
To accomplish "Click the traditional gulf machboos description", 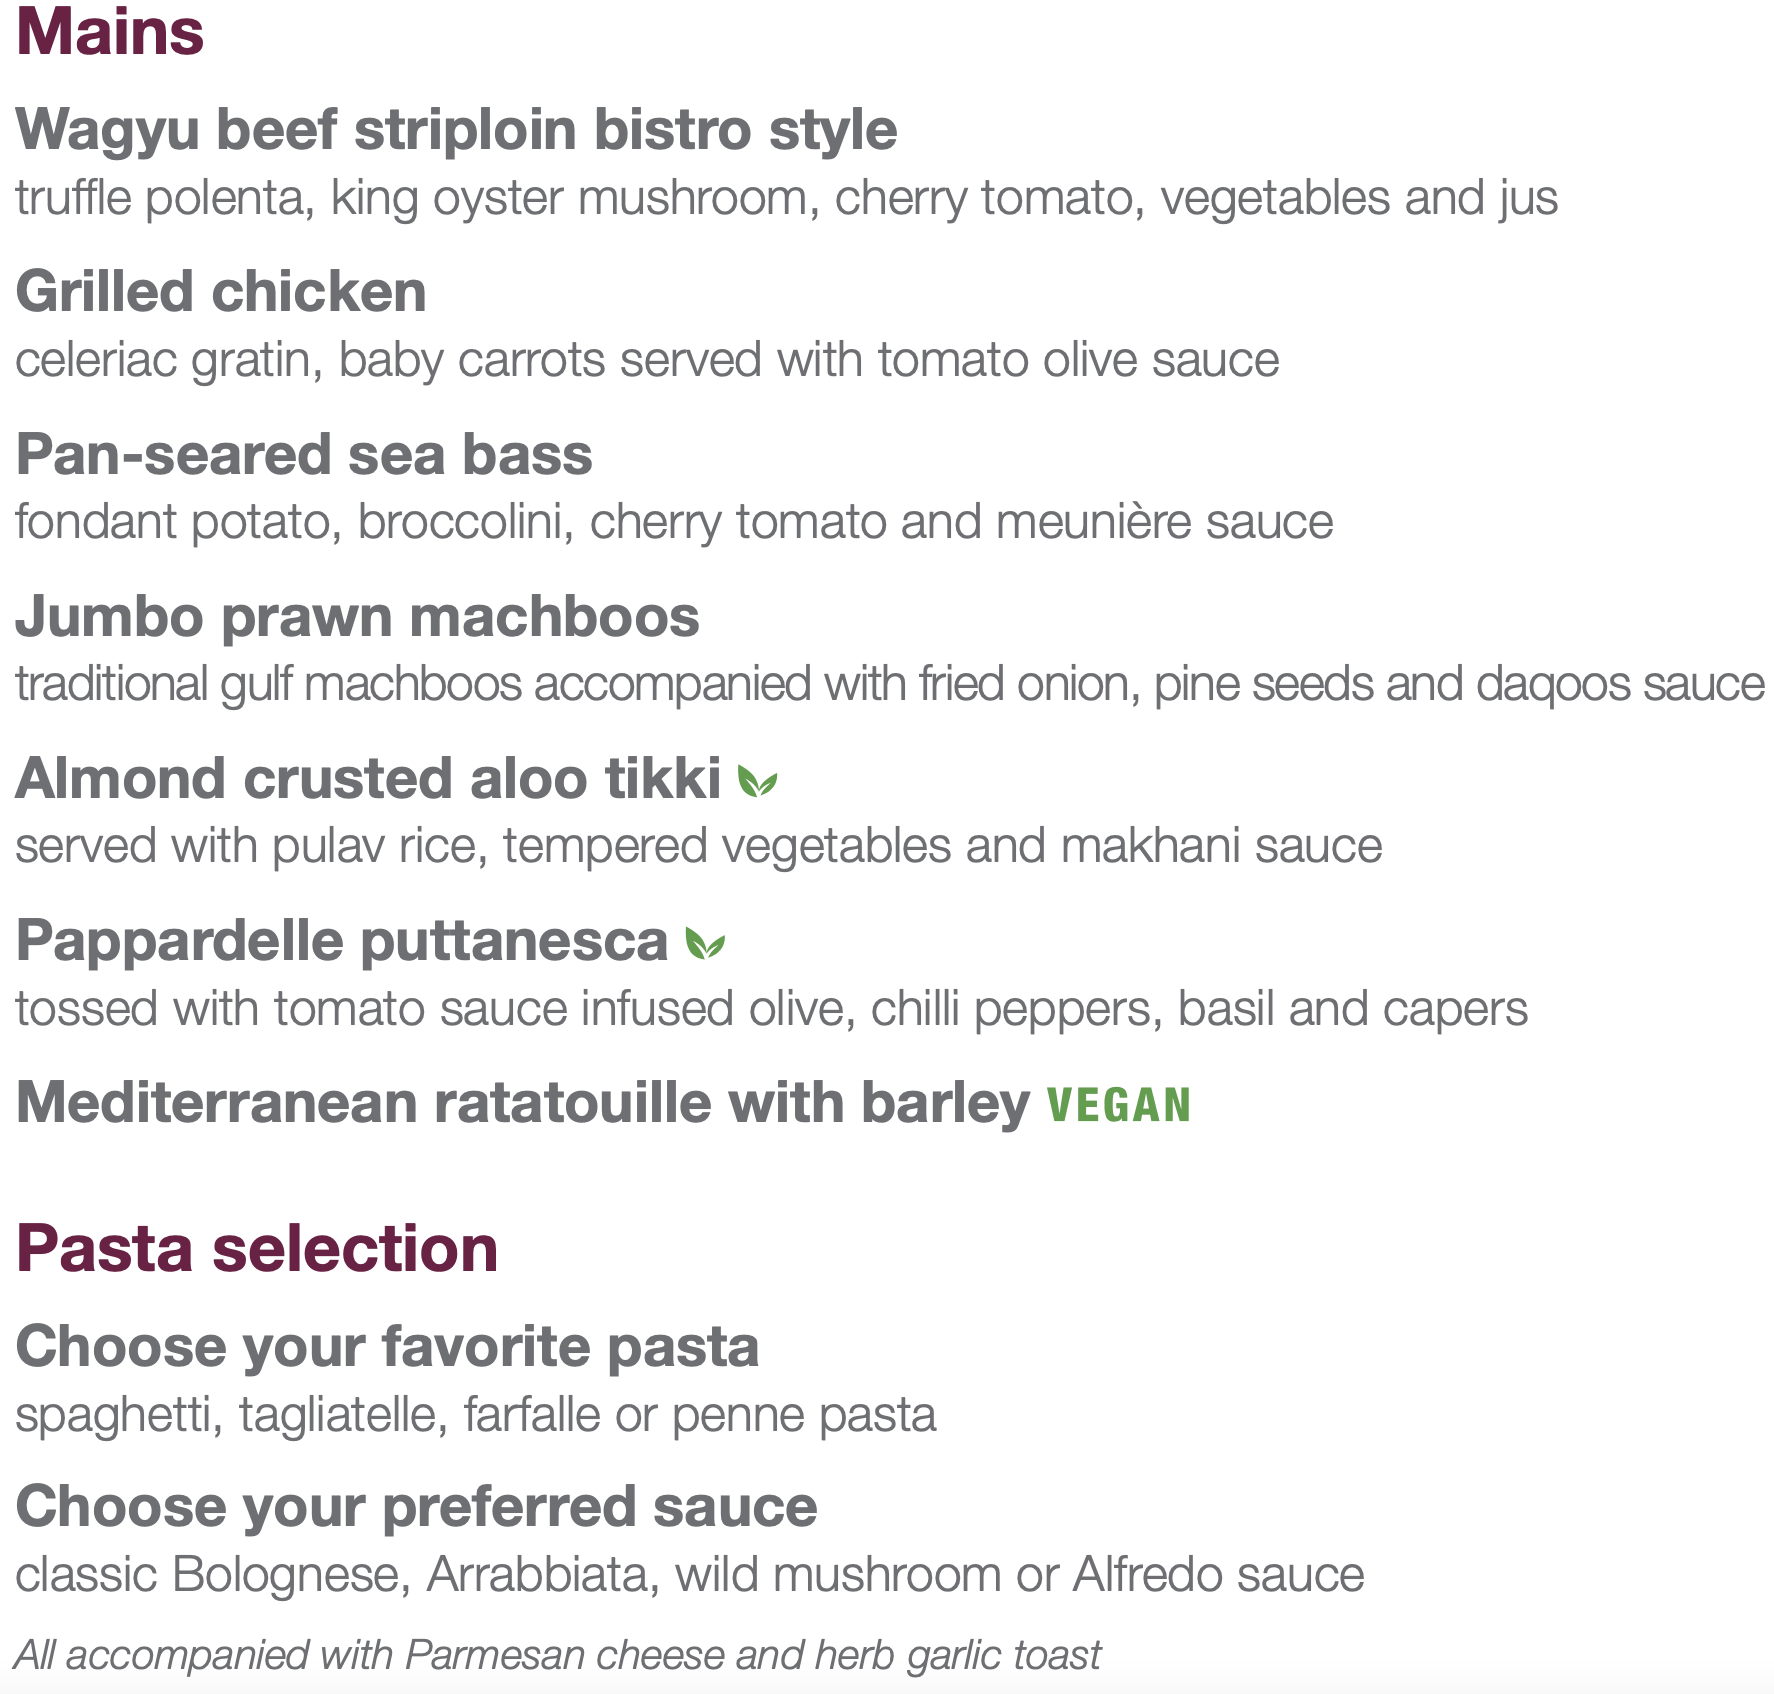I will point(889,684).
